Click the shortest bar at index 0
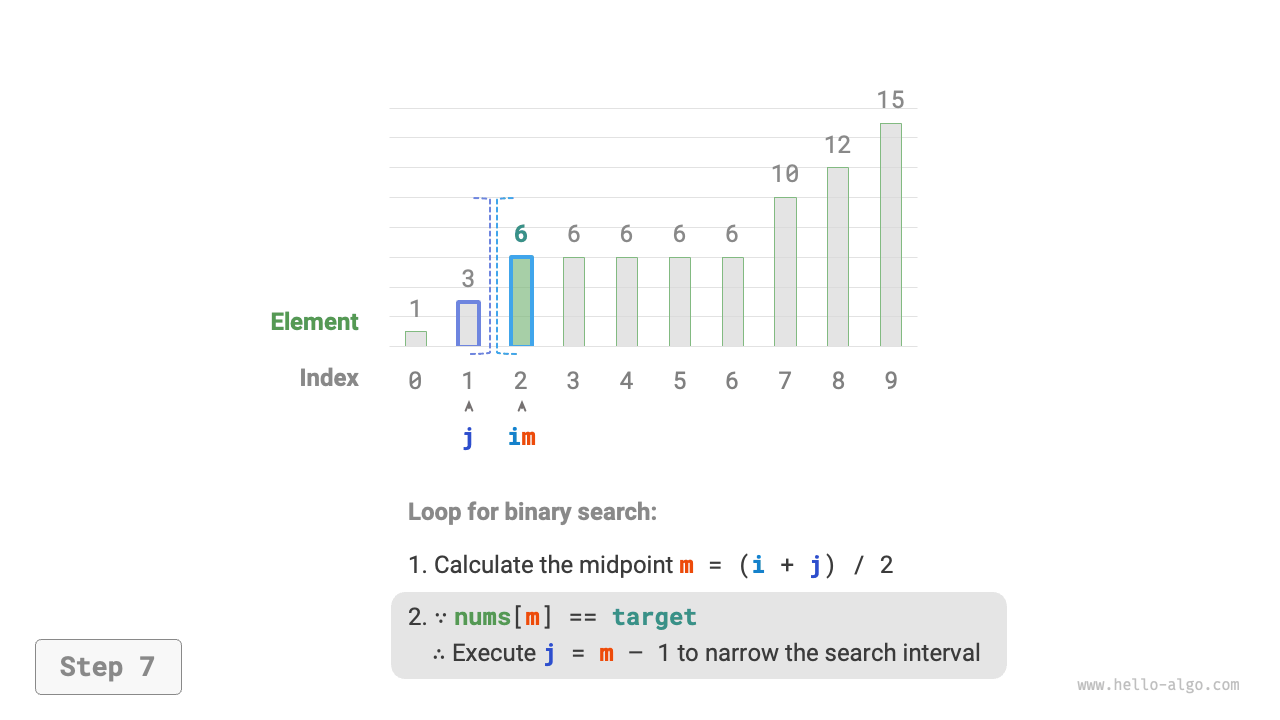 pyautogui.click(x=416, y=339)
